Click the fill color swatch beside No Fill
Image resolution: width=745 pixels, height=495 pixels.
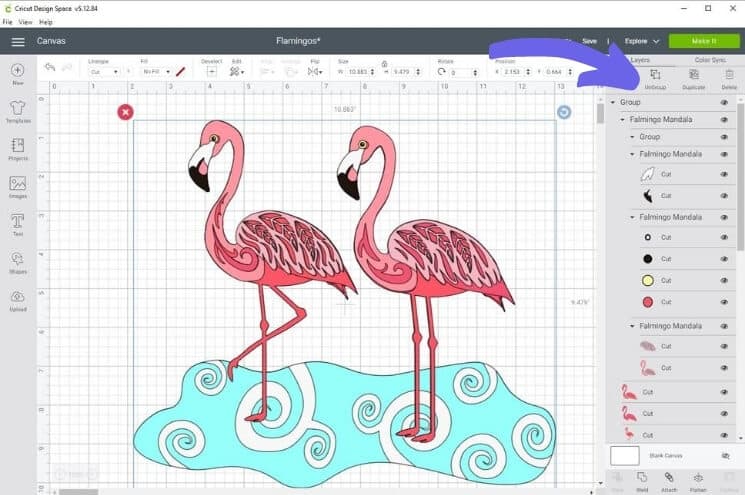tap(180, 72)
